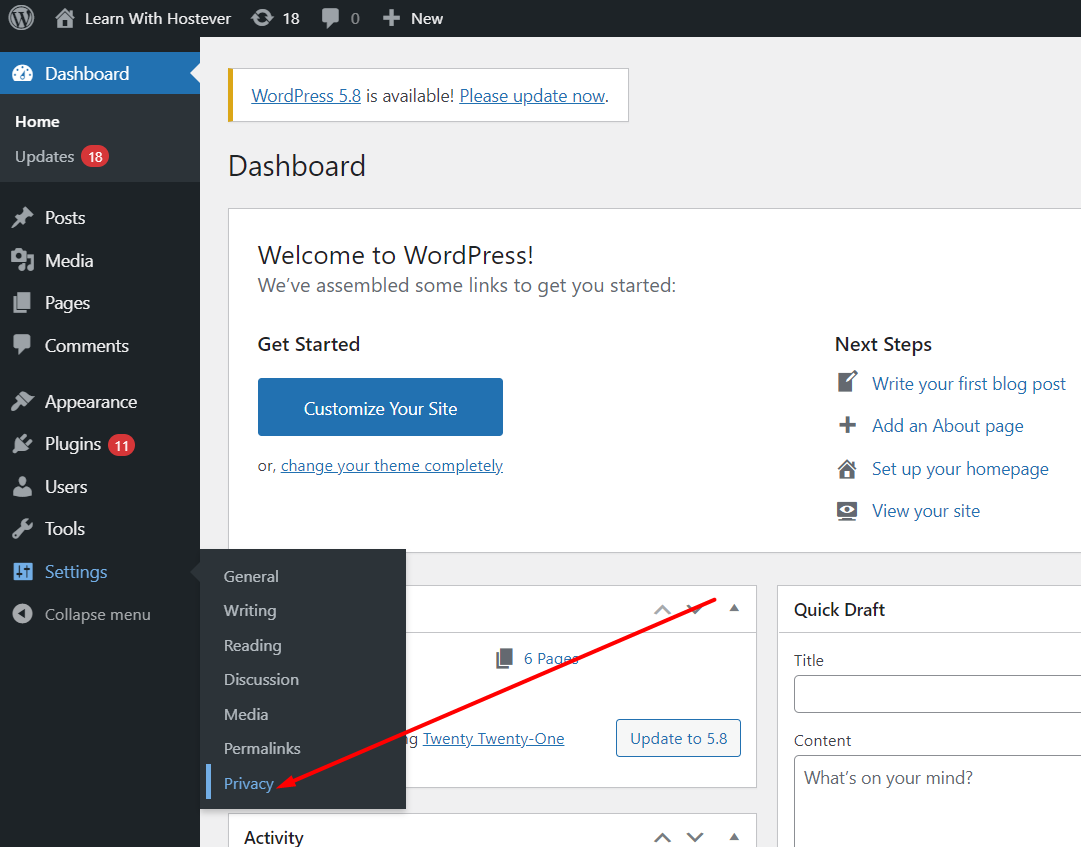Click the Comments bubble icon in sidebar

(x=22, y=345)
